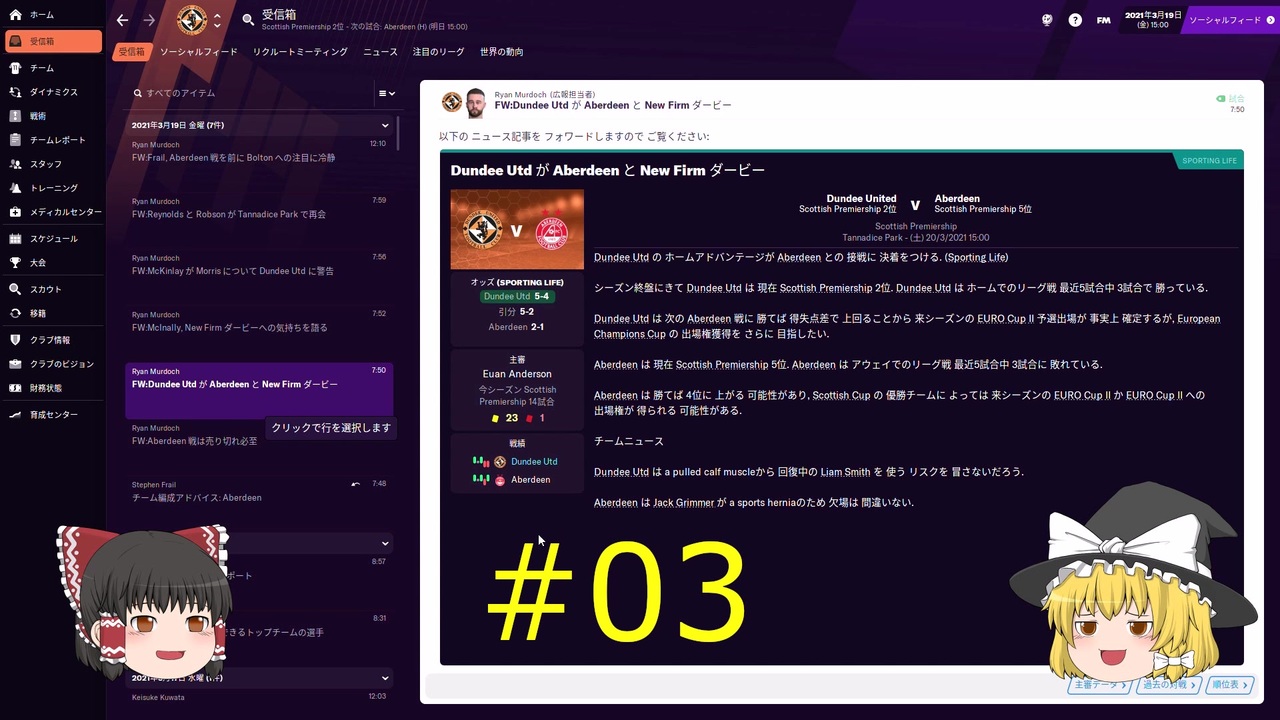Open the スタッフ staff icon
Screen dimensions: 1280x720
(x=15, y=164)
